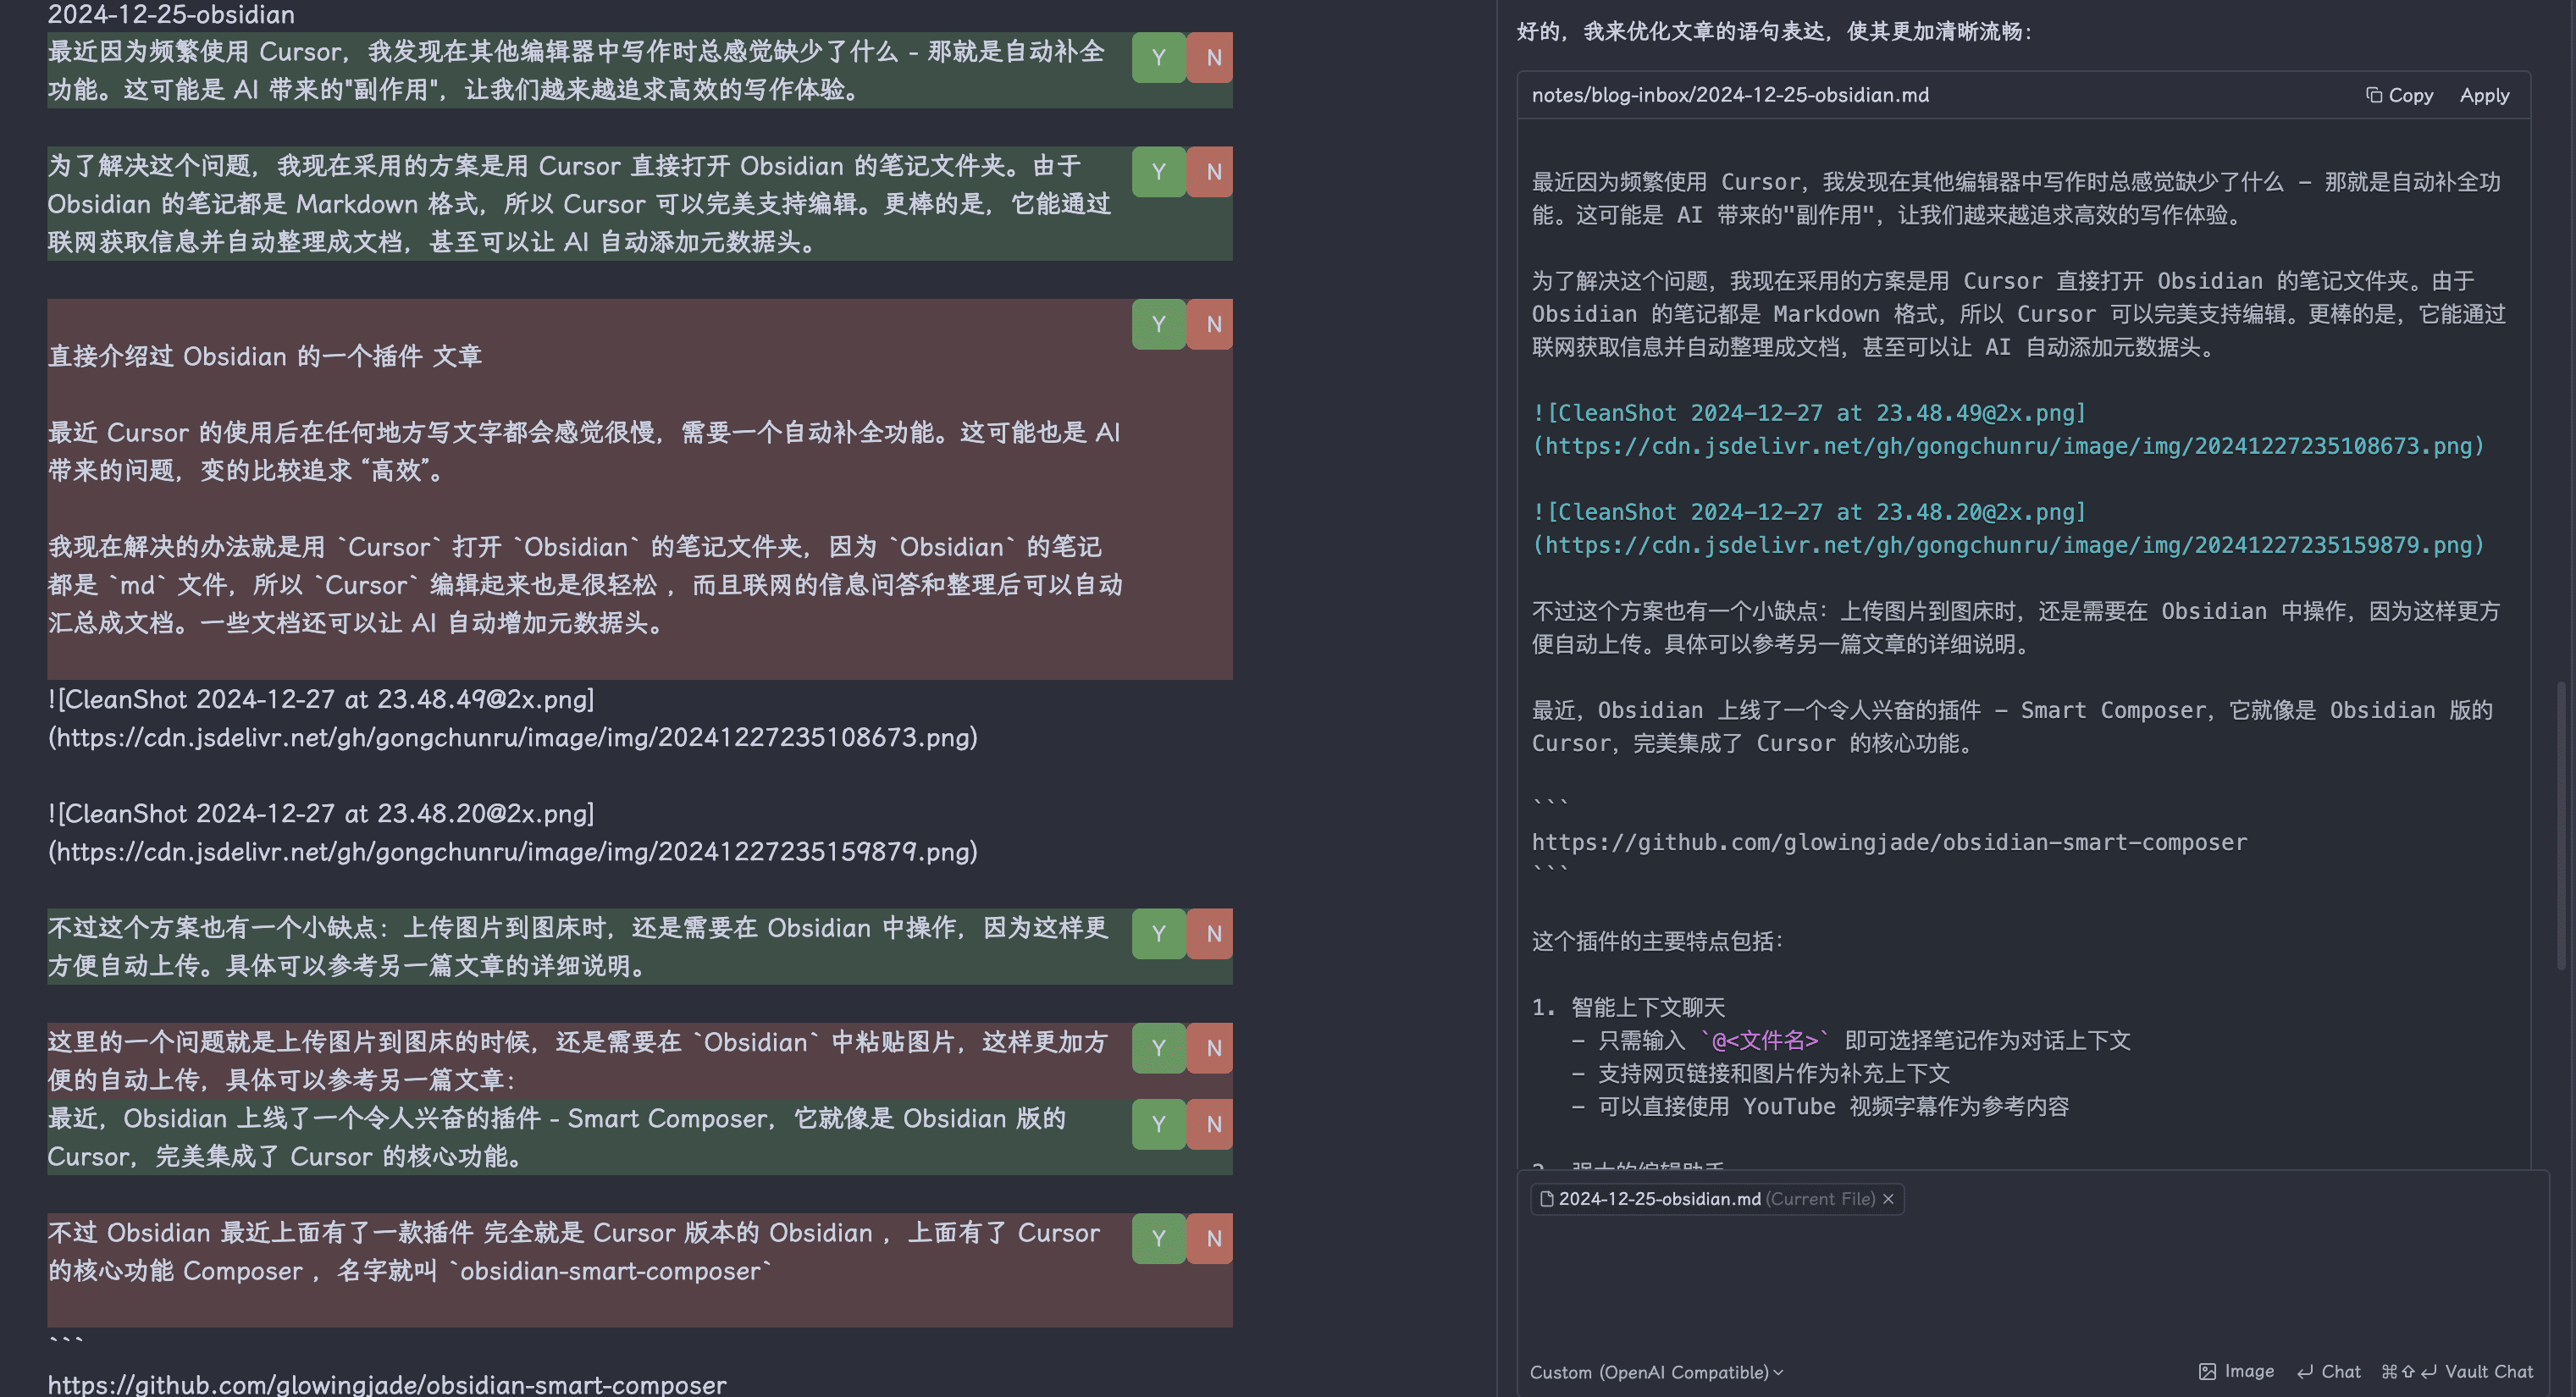
Task: Click the 23.48.49 CleanShot image link in the chat panel
Action: pos(2008,429)
